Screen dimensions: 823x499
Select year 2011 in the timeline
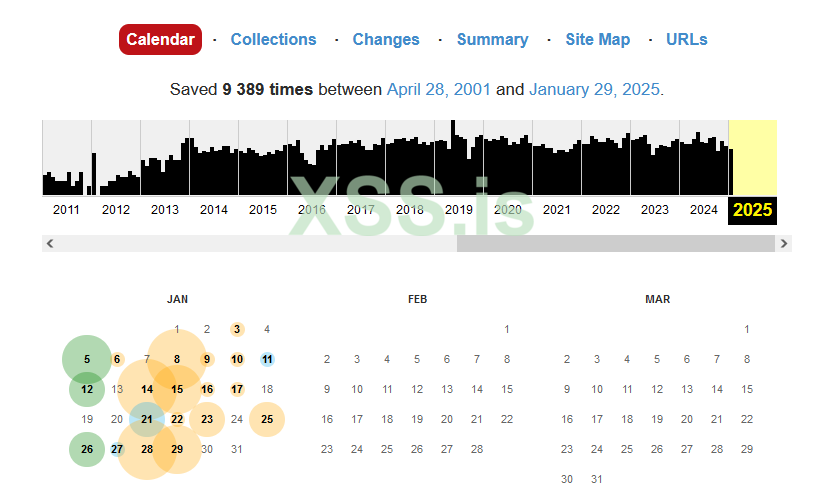[66, 210]
